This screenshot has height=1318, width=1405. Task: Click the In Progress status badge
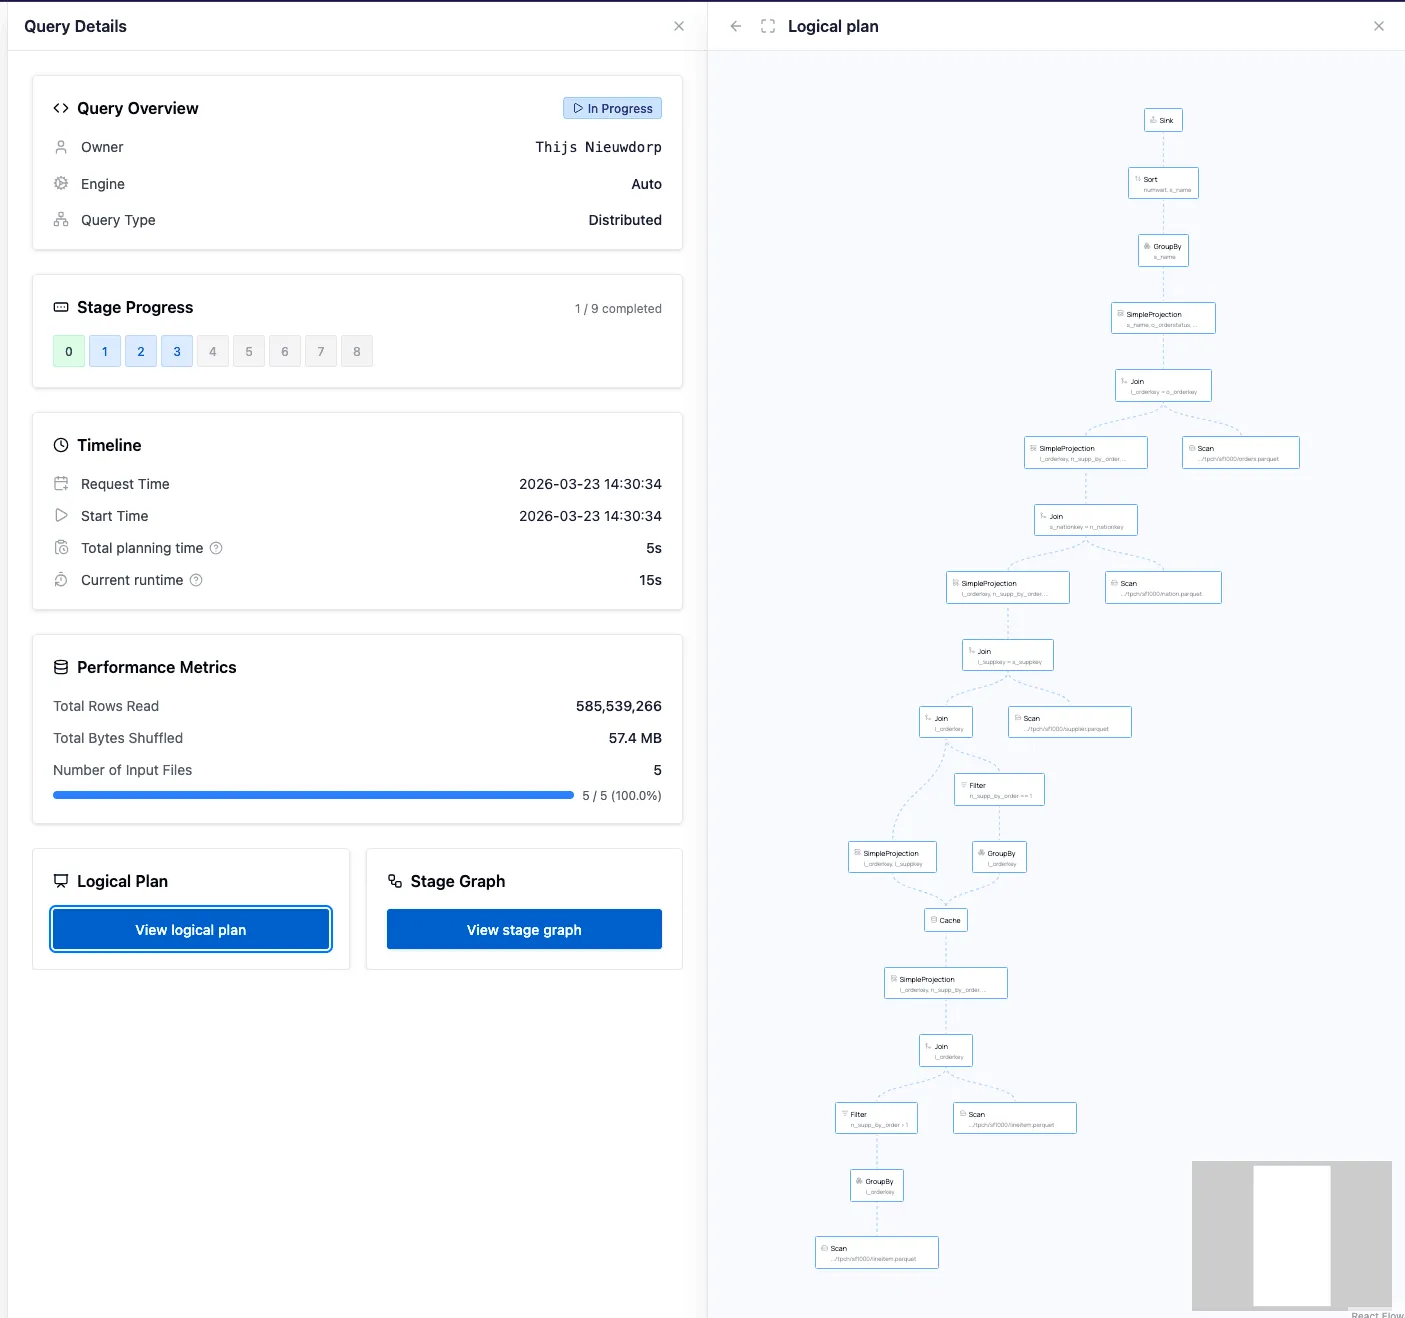(x=612, y=108)
